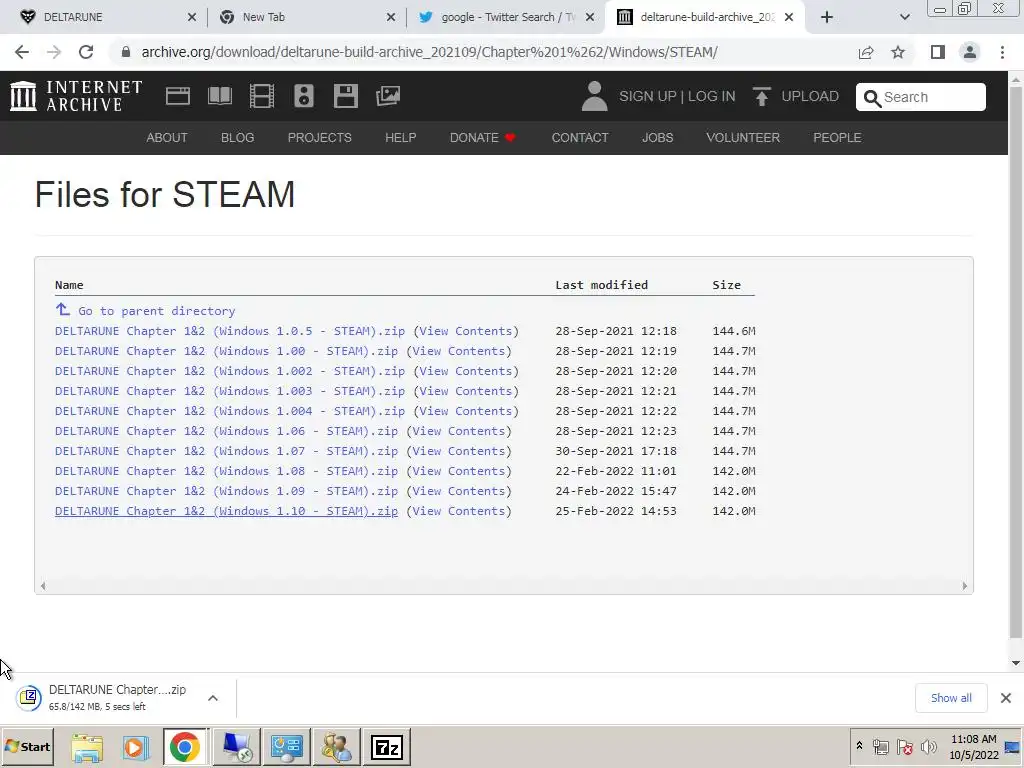1024x768 pixels.
Task: Open the Internet Archive audio speaker icon
Action: click(x=304, y=97)
